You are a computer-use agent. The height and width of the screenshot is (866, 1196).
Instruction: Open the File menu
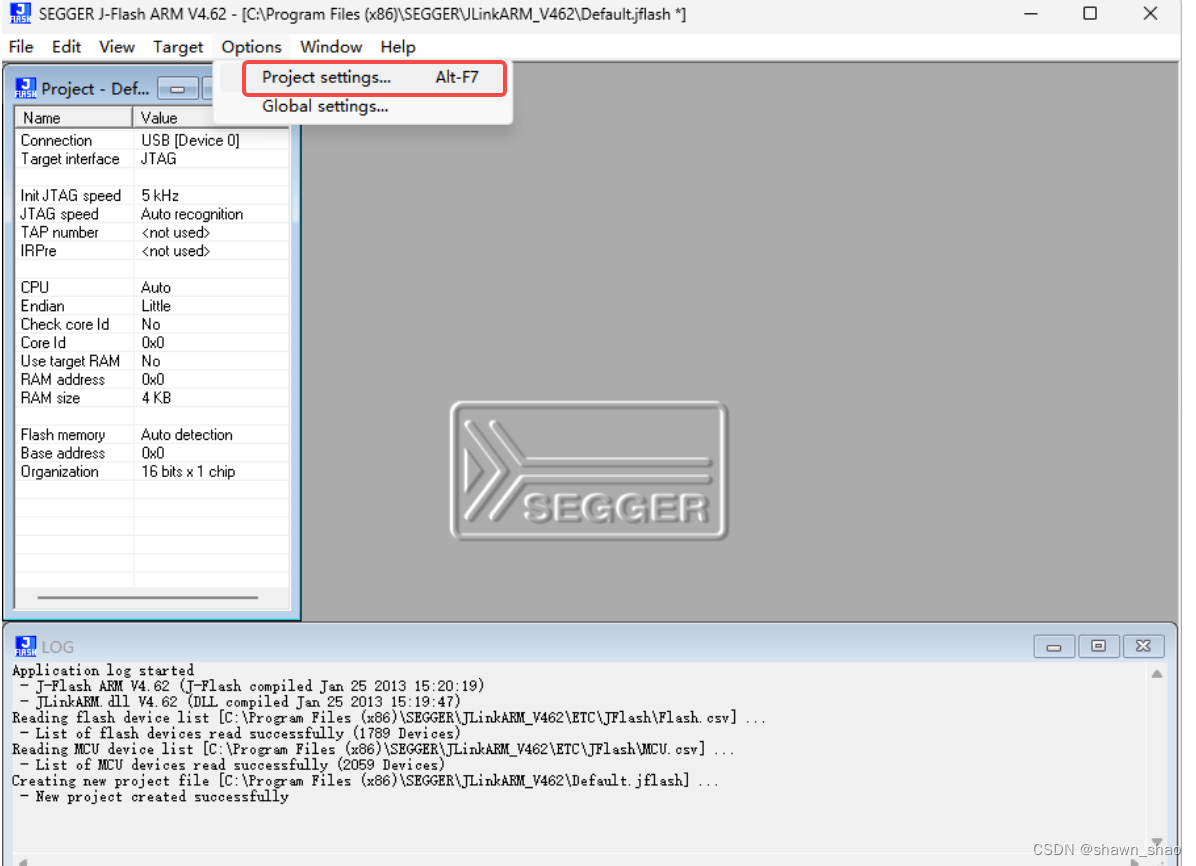pos(21,47)
